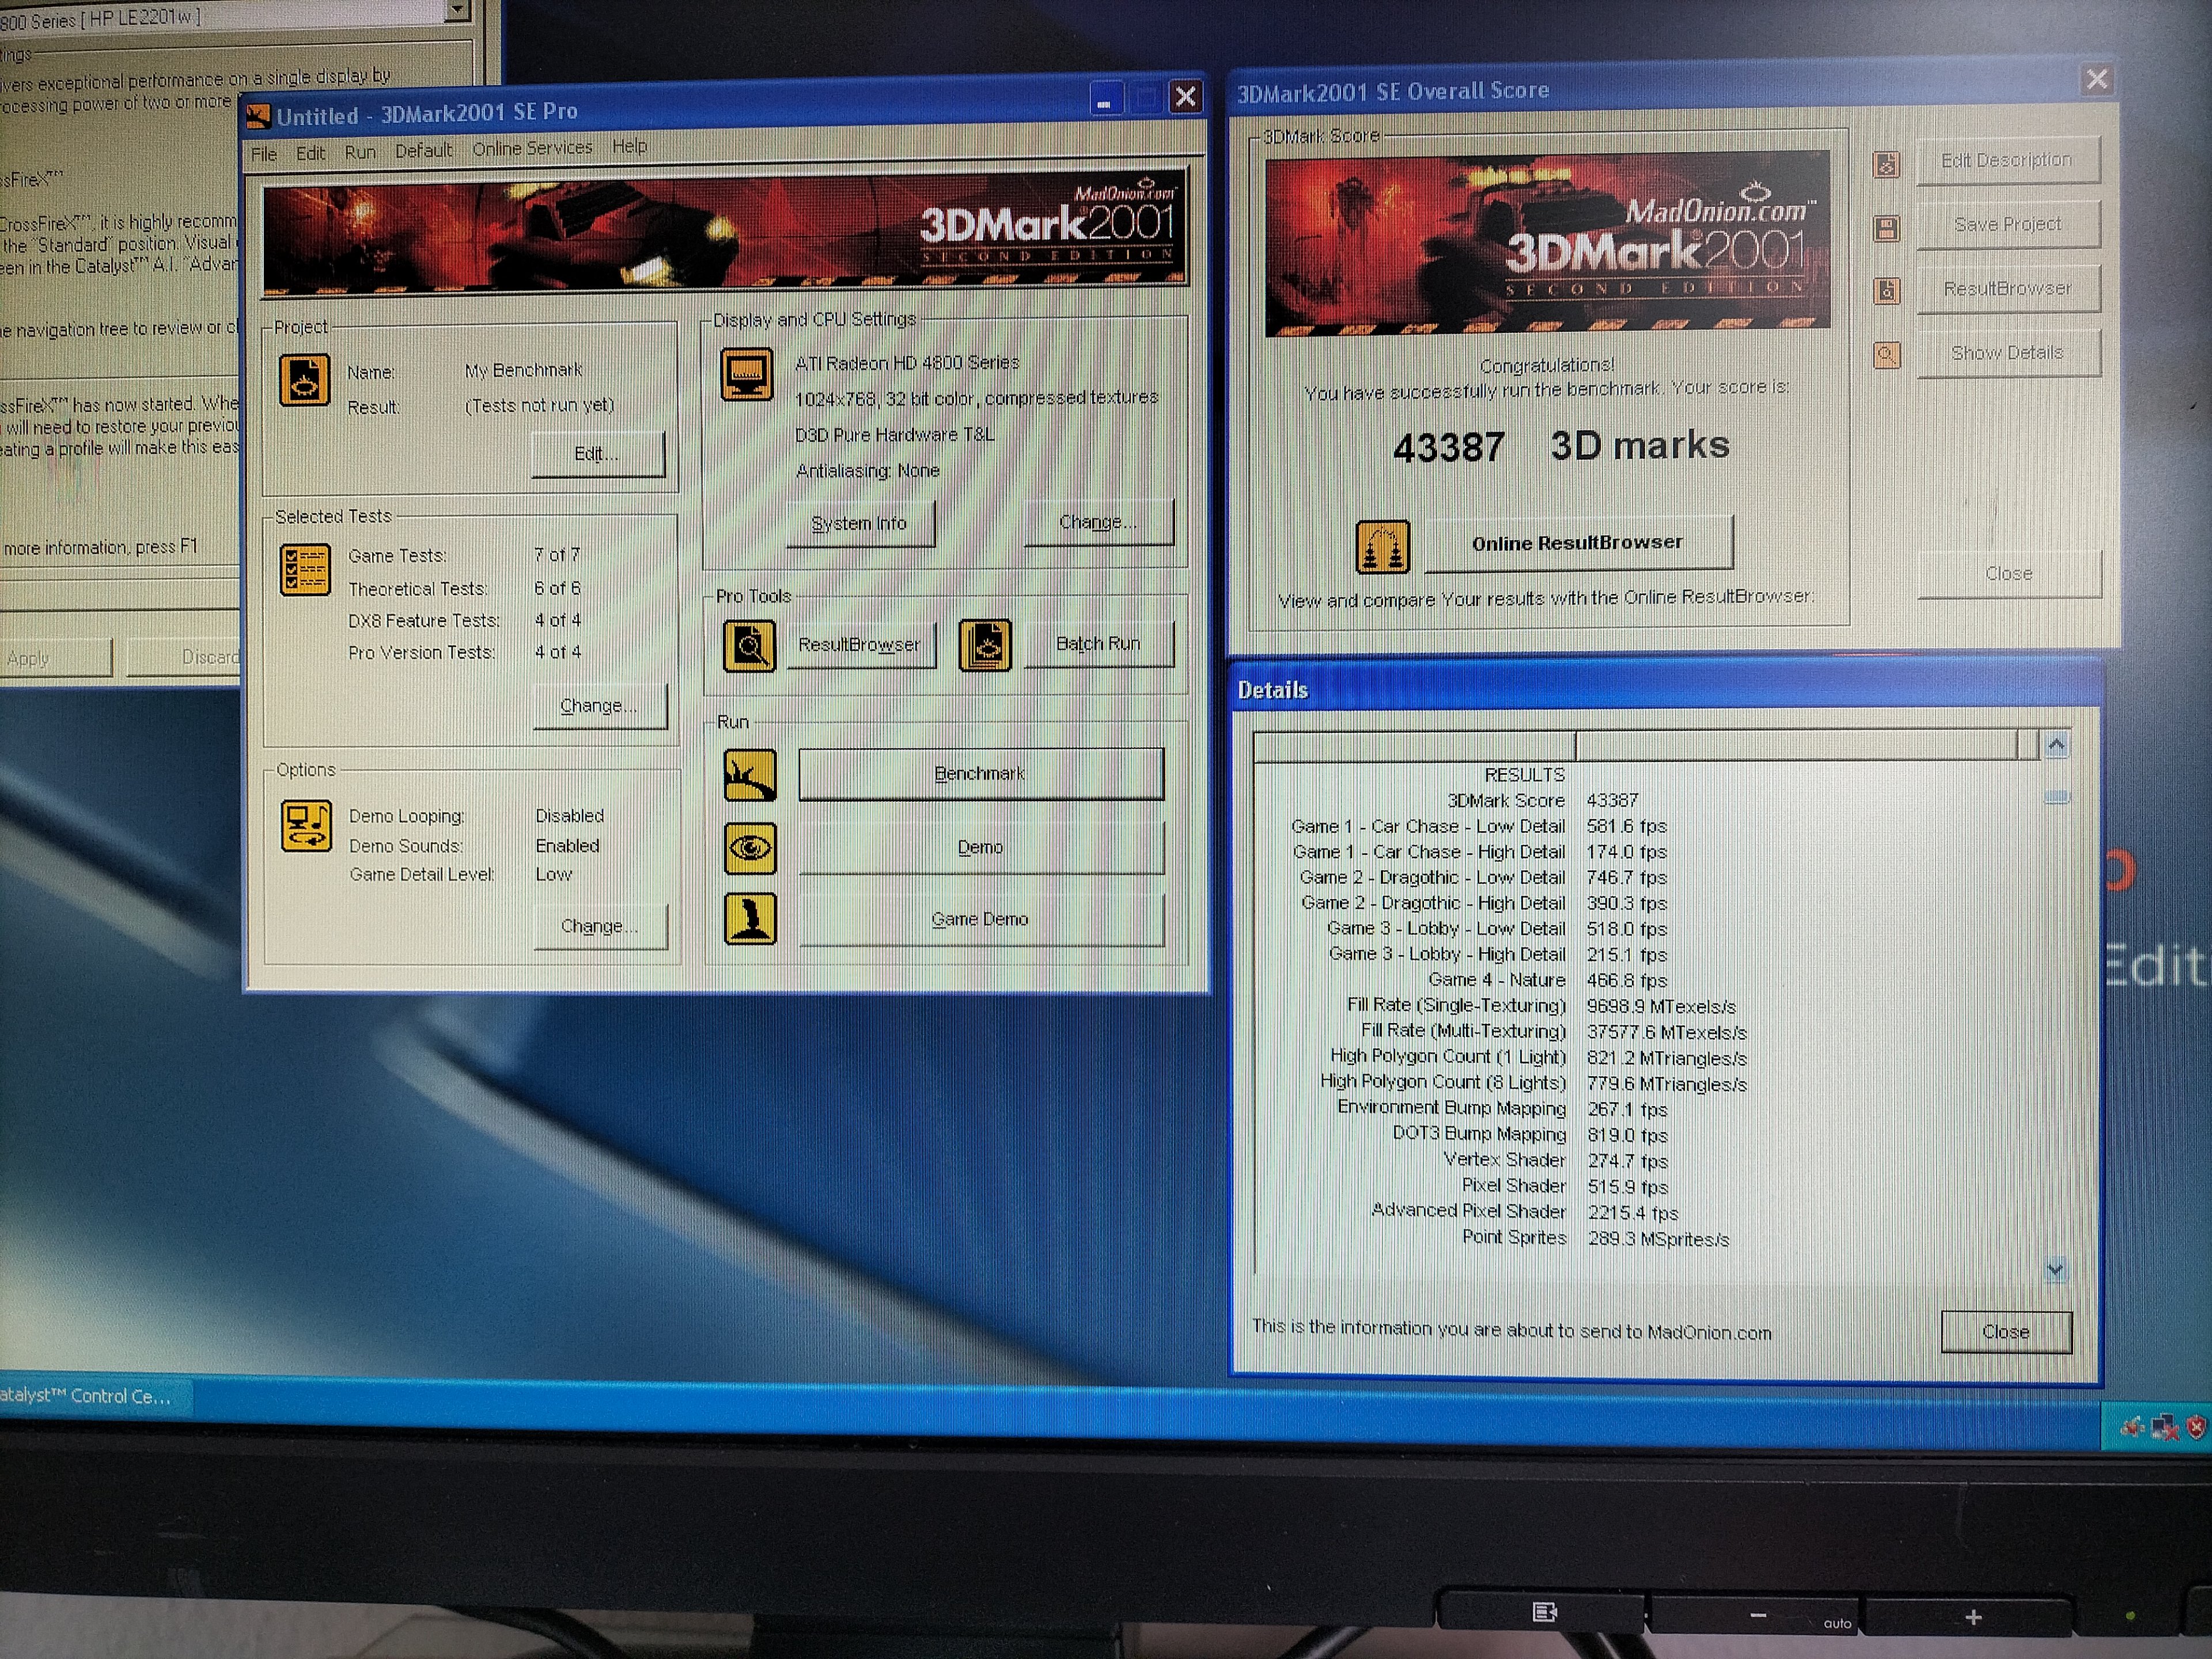Click the ResultBrowser magnifier icon
This screenshot has width=2212, height=1659.
coord(749,646)
